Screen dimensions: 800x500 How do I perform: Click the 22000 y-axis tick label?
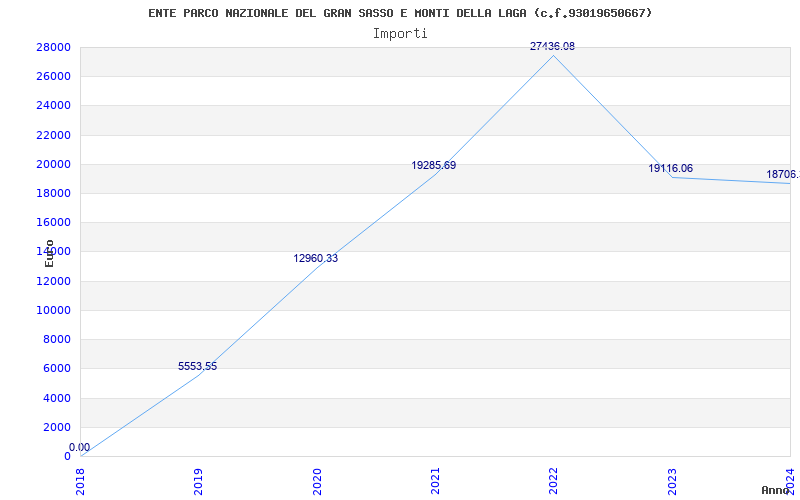tap(53, 135)
